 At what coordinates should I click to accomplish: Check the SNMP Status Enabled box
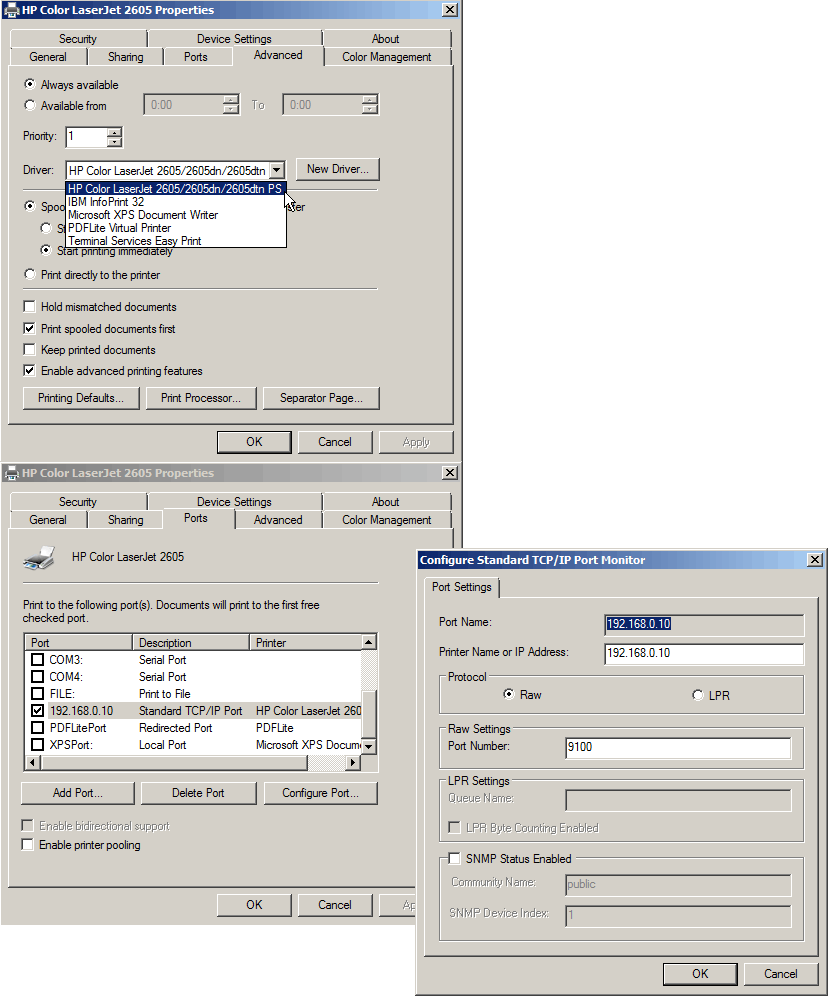pos(454,858)
